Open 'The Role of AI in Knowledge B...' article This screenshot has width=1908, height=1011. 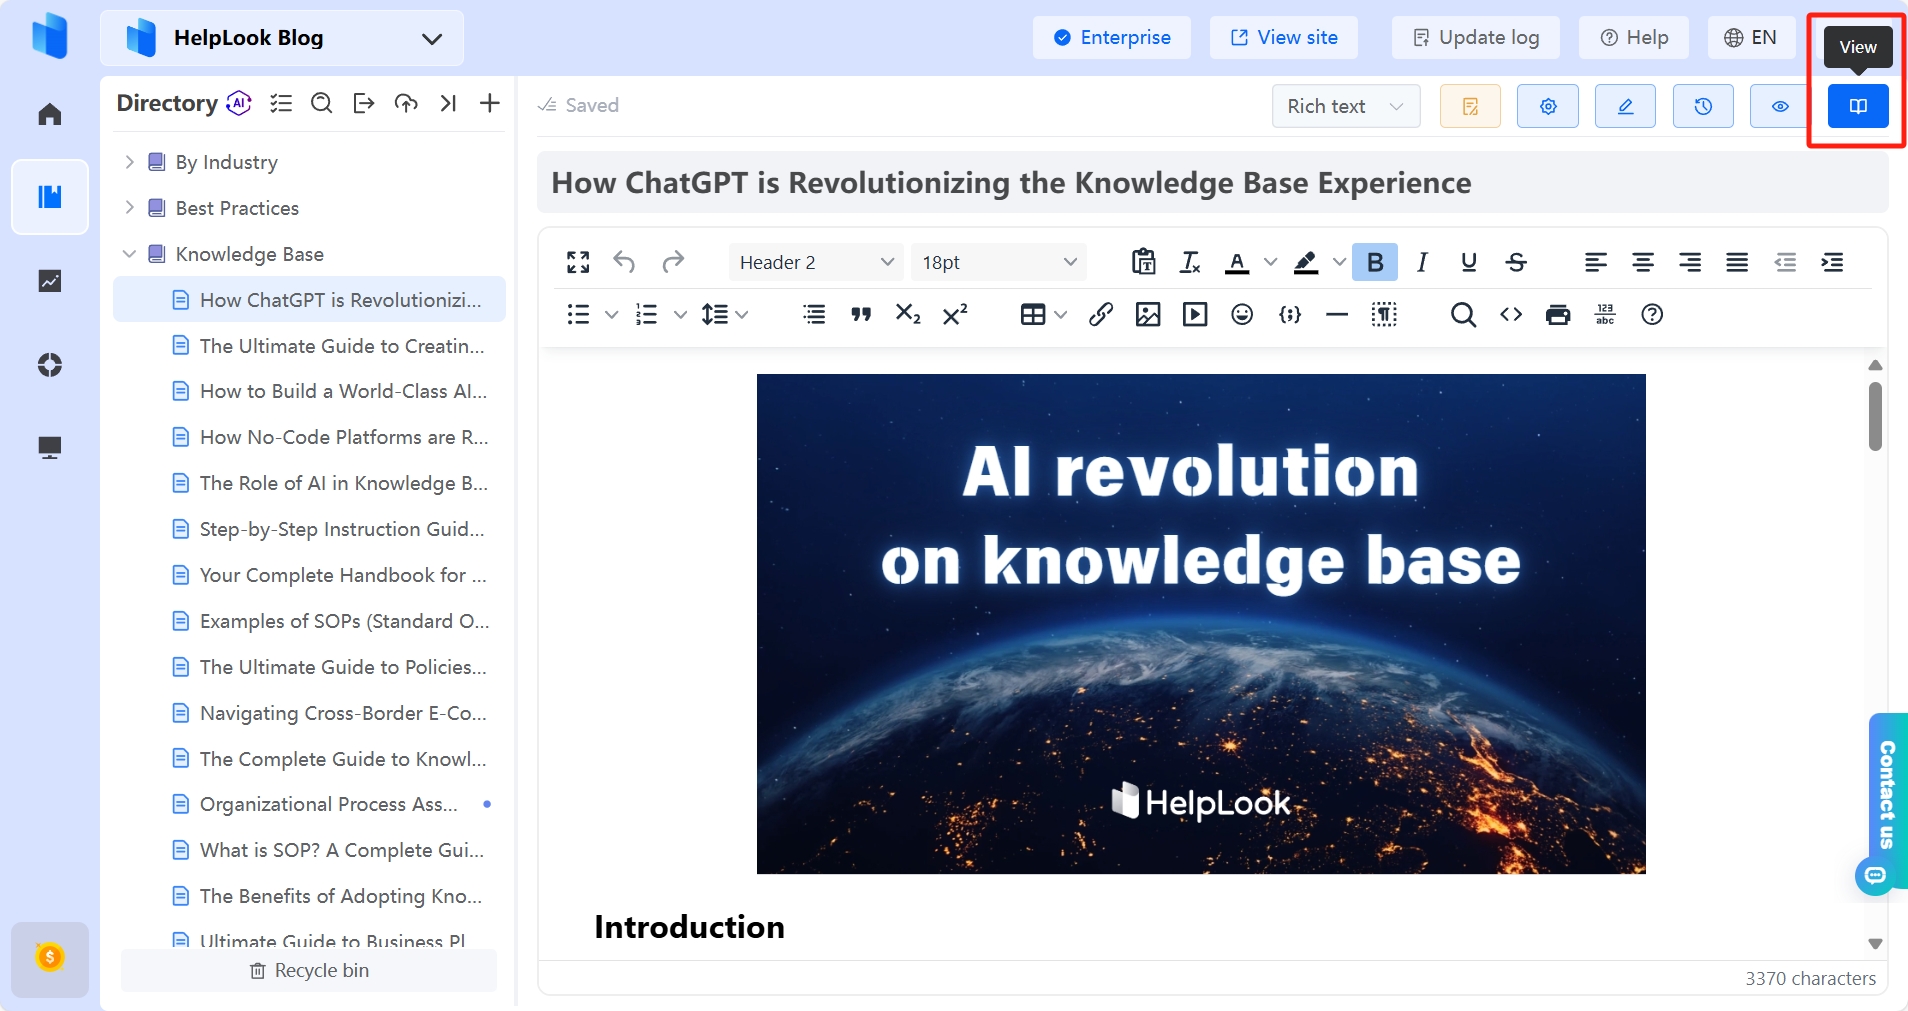click(343, 483)
